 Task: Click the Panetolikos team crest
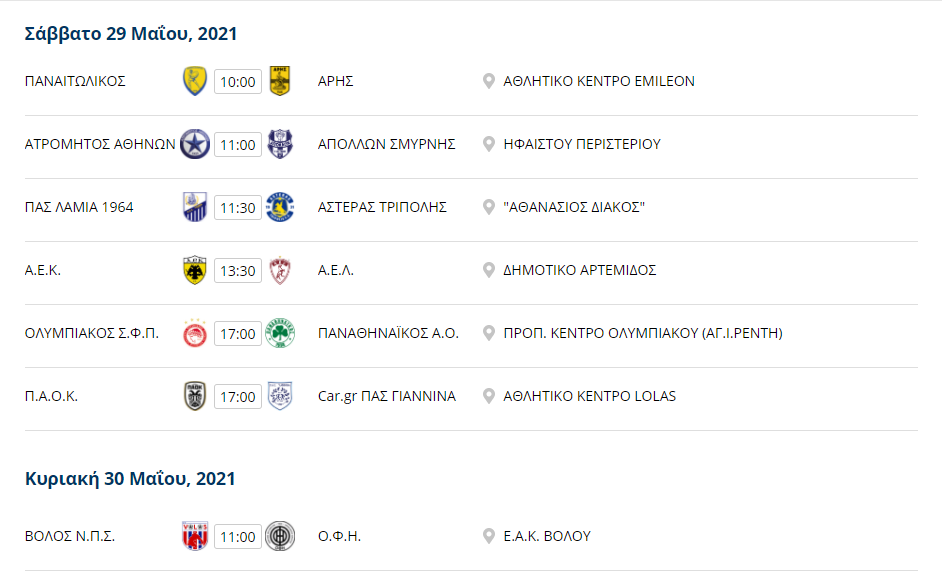pos(195,81)
